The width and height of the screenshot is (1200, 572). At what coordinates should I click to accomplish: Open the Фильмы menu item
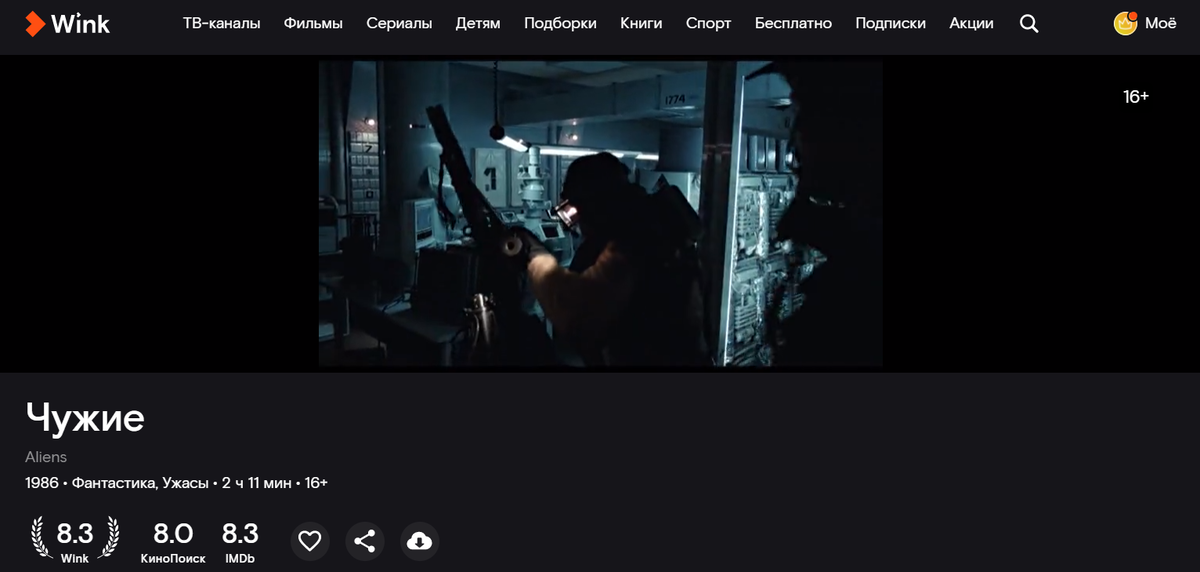313,23
